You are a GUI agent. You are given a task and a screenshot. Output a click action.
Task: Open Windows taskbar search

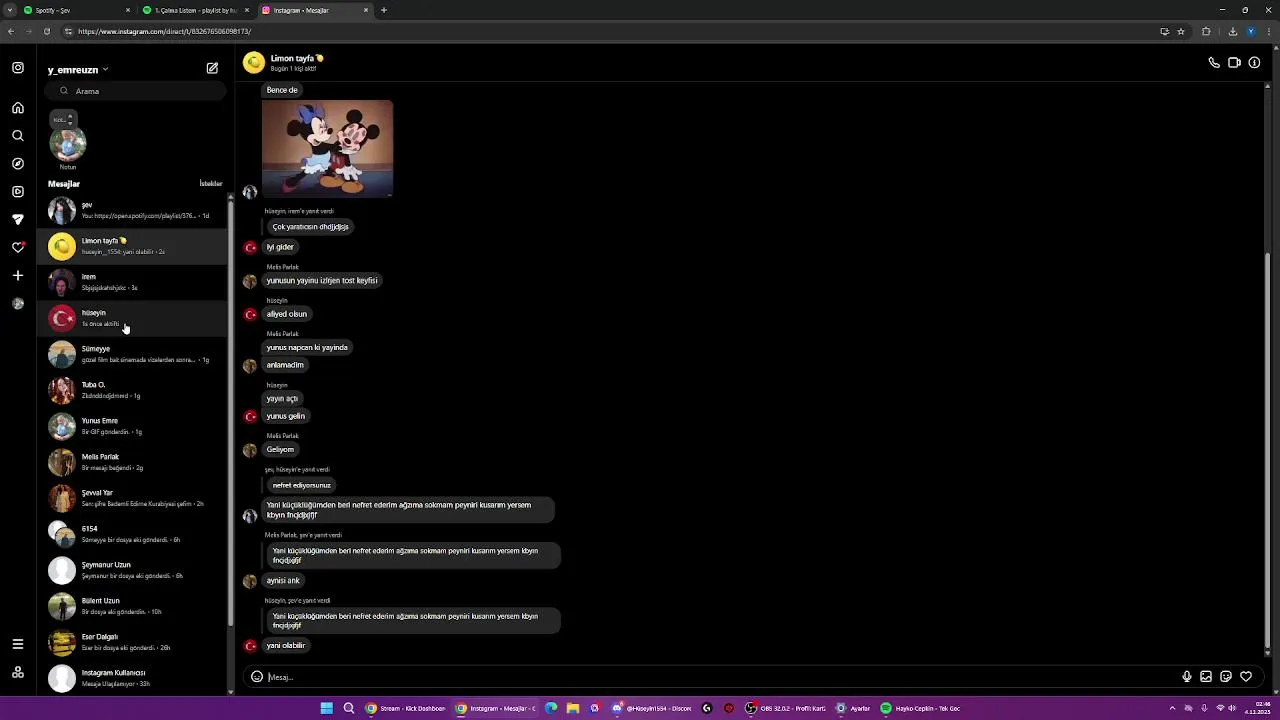[349, 708]
